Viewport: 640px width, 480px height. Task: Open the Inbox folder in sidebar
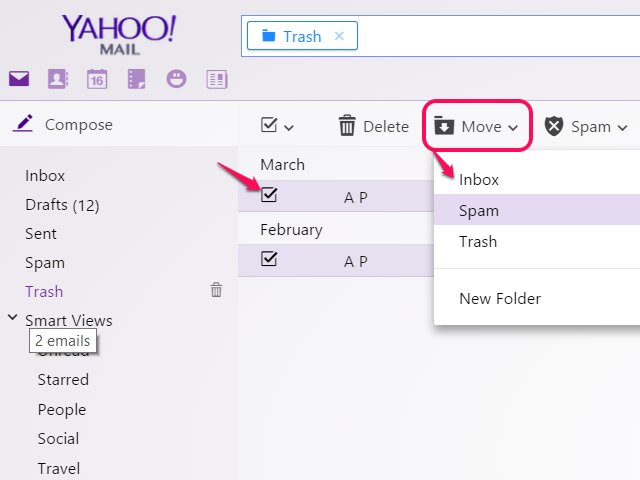(x=45, y=176)
